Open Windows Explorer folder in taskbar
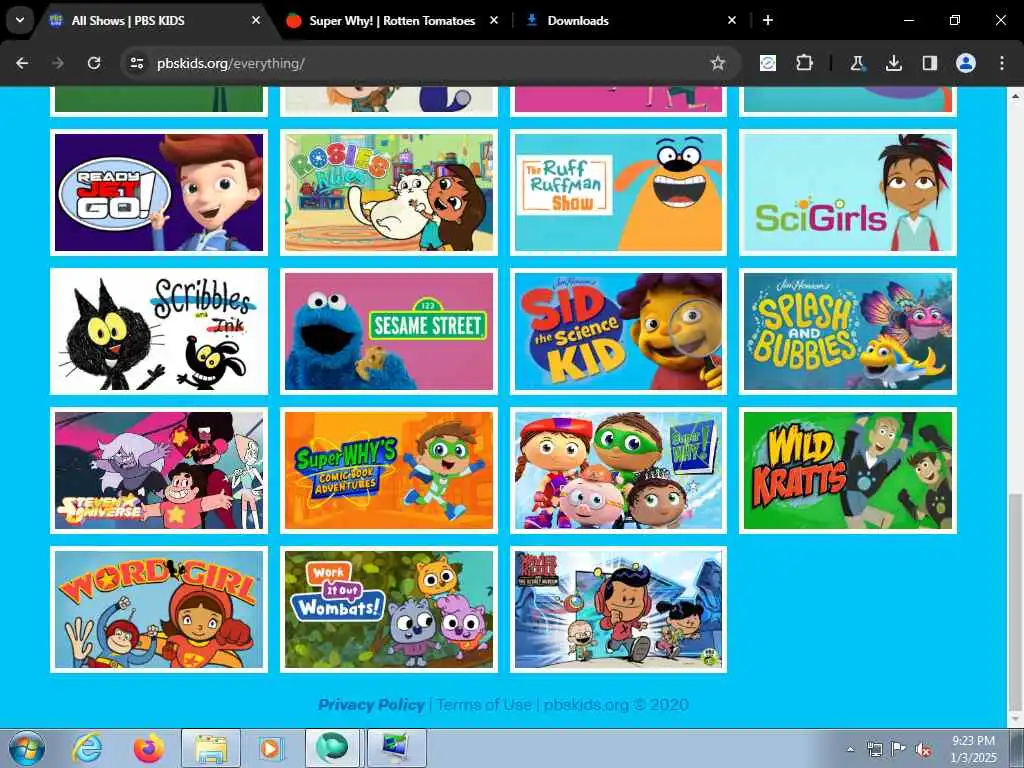 pyautogui.click(x=210, y=748)
